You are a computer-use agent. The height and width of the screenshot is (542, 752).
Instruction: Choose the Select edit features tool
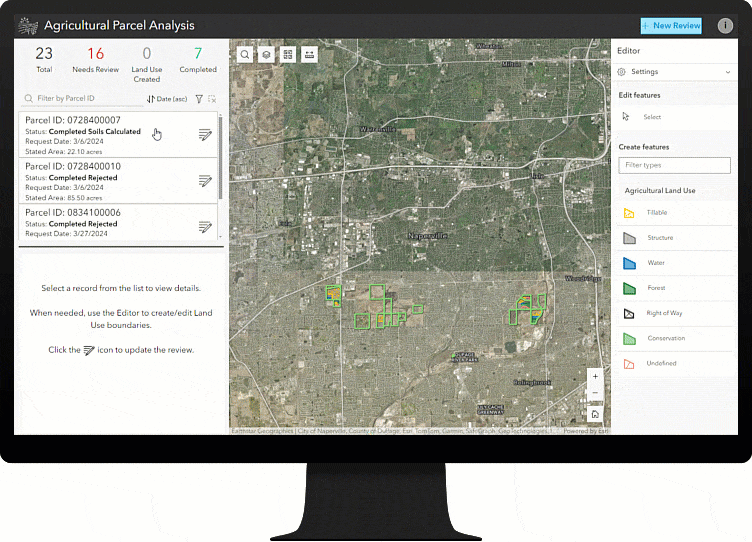click(674, 117)
